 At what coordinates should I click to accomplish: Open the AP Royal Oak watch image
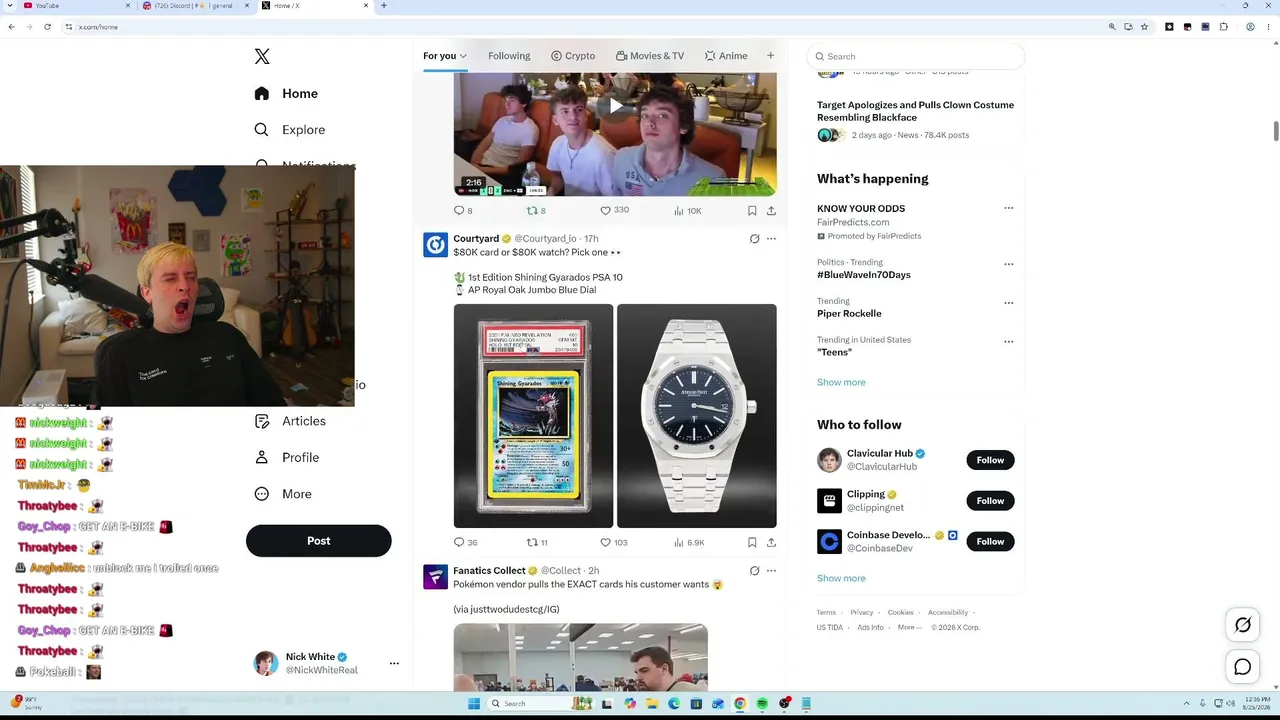click(x=697, y=416)
